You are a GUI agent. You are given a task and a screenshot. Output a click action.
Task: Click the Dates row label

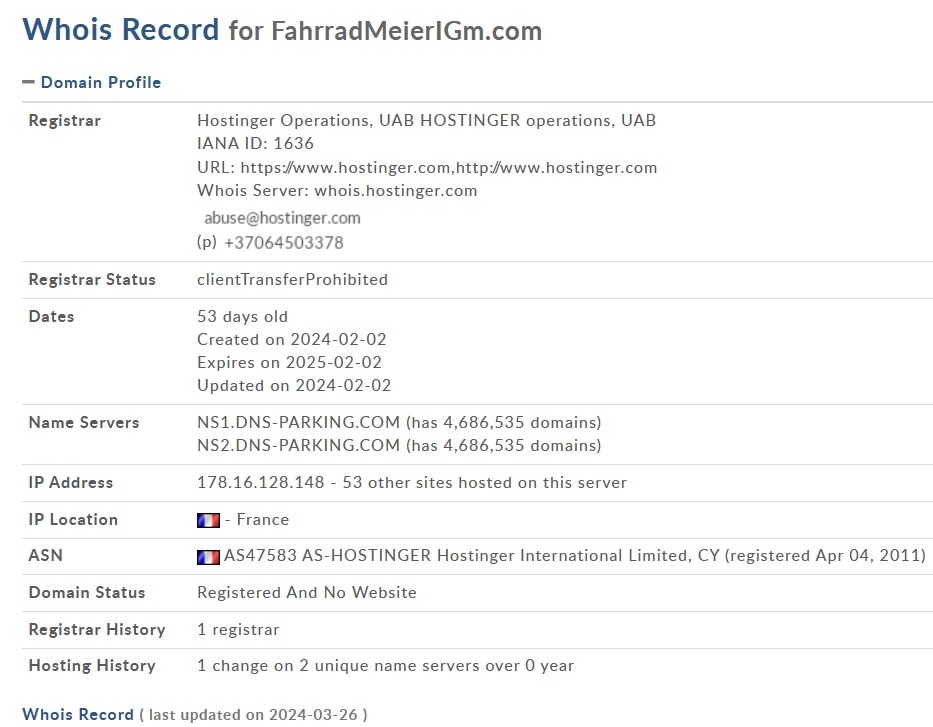click(x=51, y=317)
